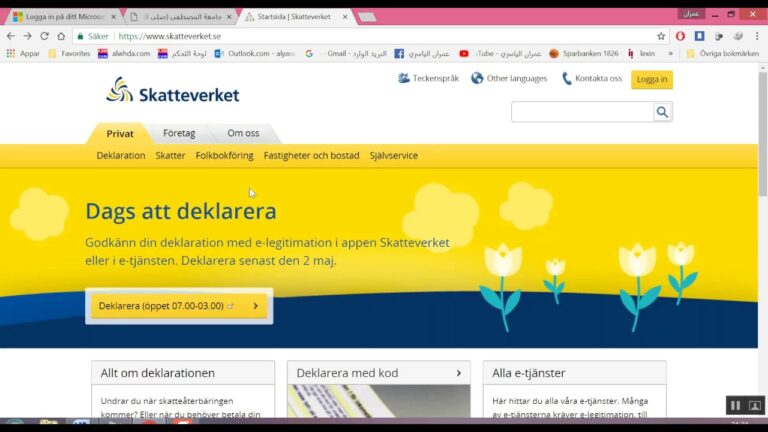
Task: Open the lexin bookmark
Action: (641, 53)
